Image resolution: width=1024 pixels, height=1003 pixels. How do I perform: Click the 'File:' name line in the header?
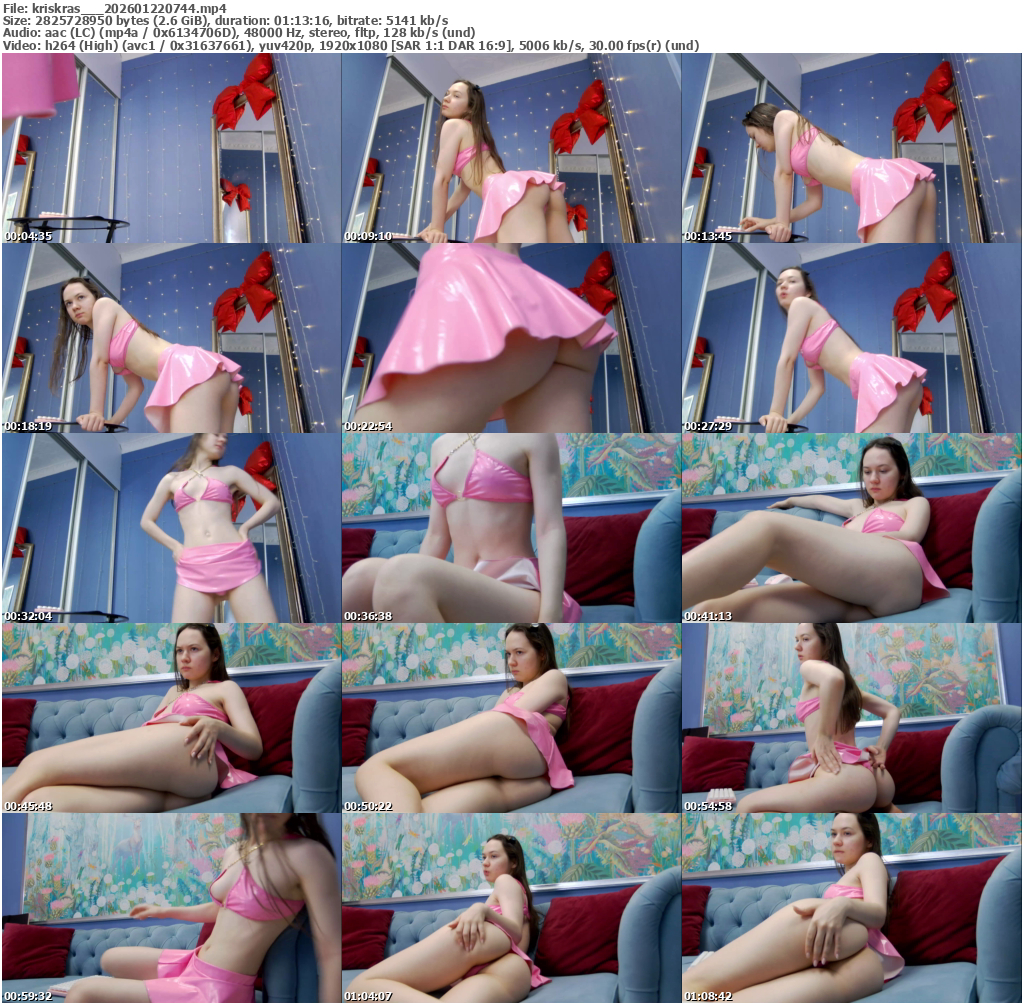[x=115, y=8]
